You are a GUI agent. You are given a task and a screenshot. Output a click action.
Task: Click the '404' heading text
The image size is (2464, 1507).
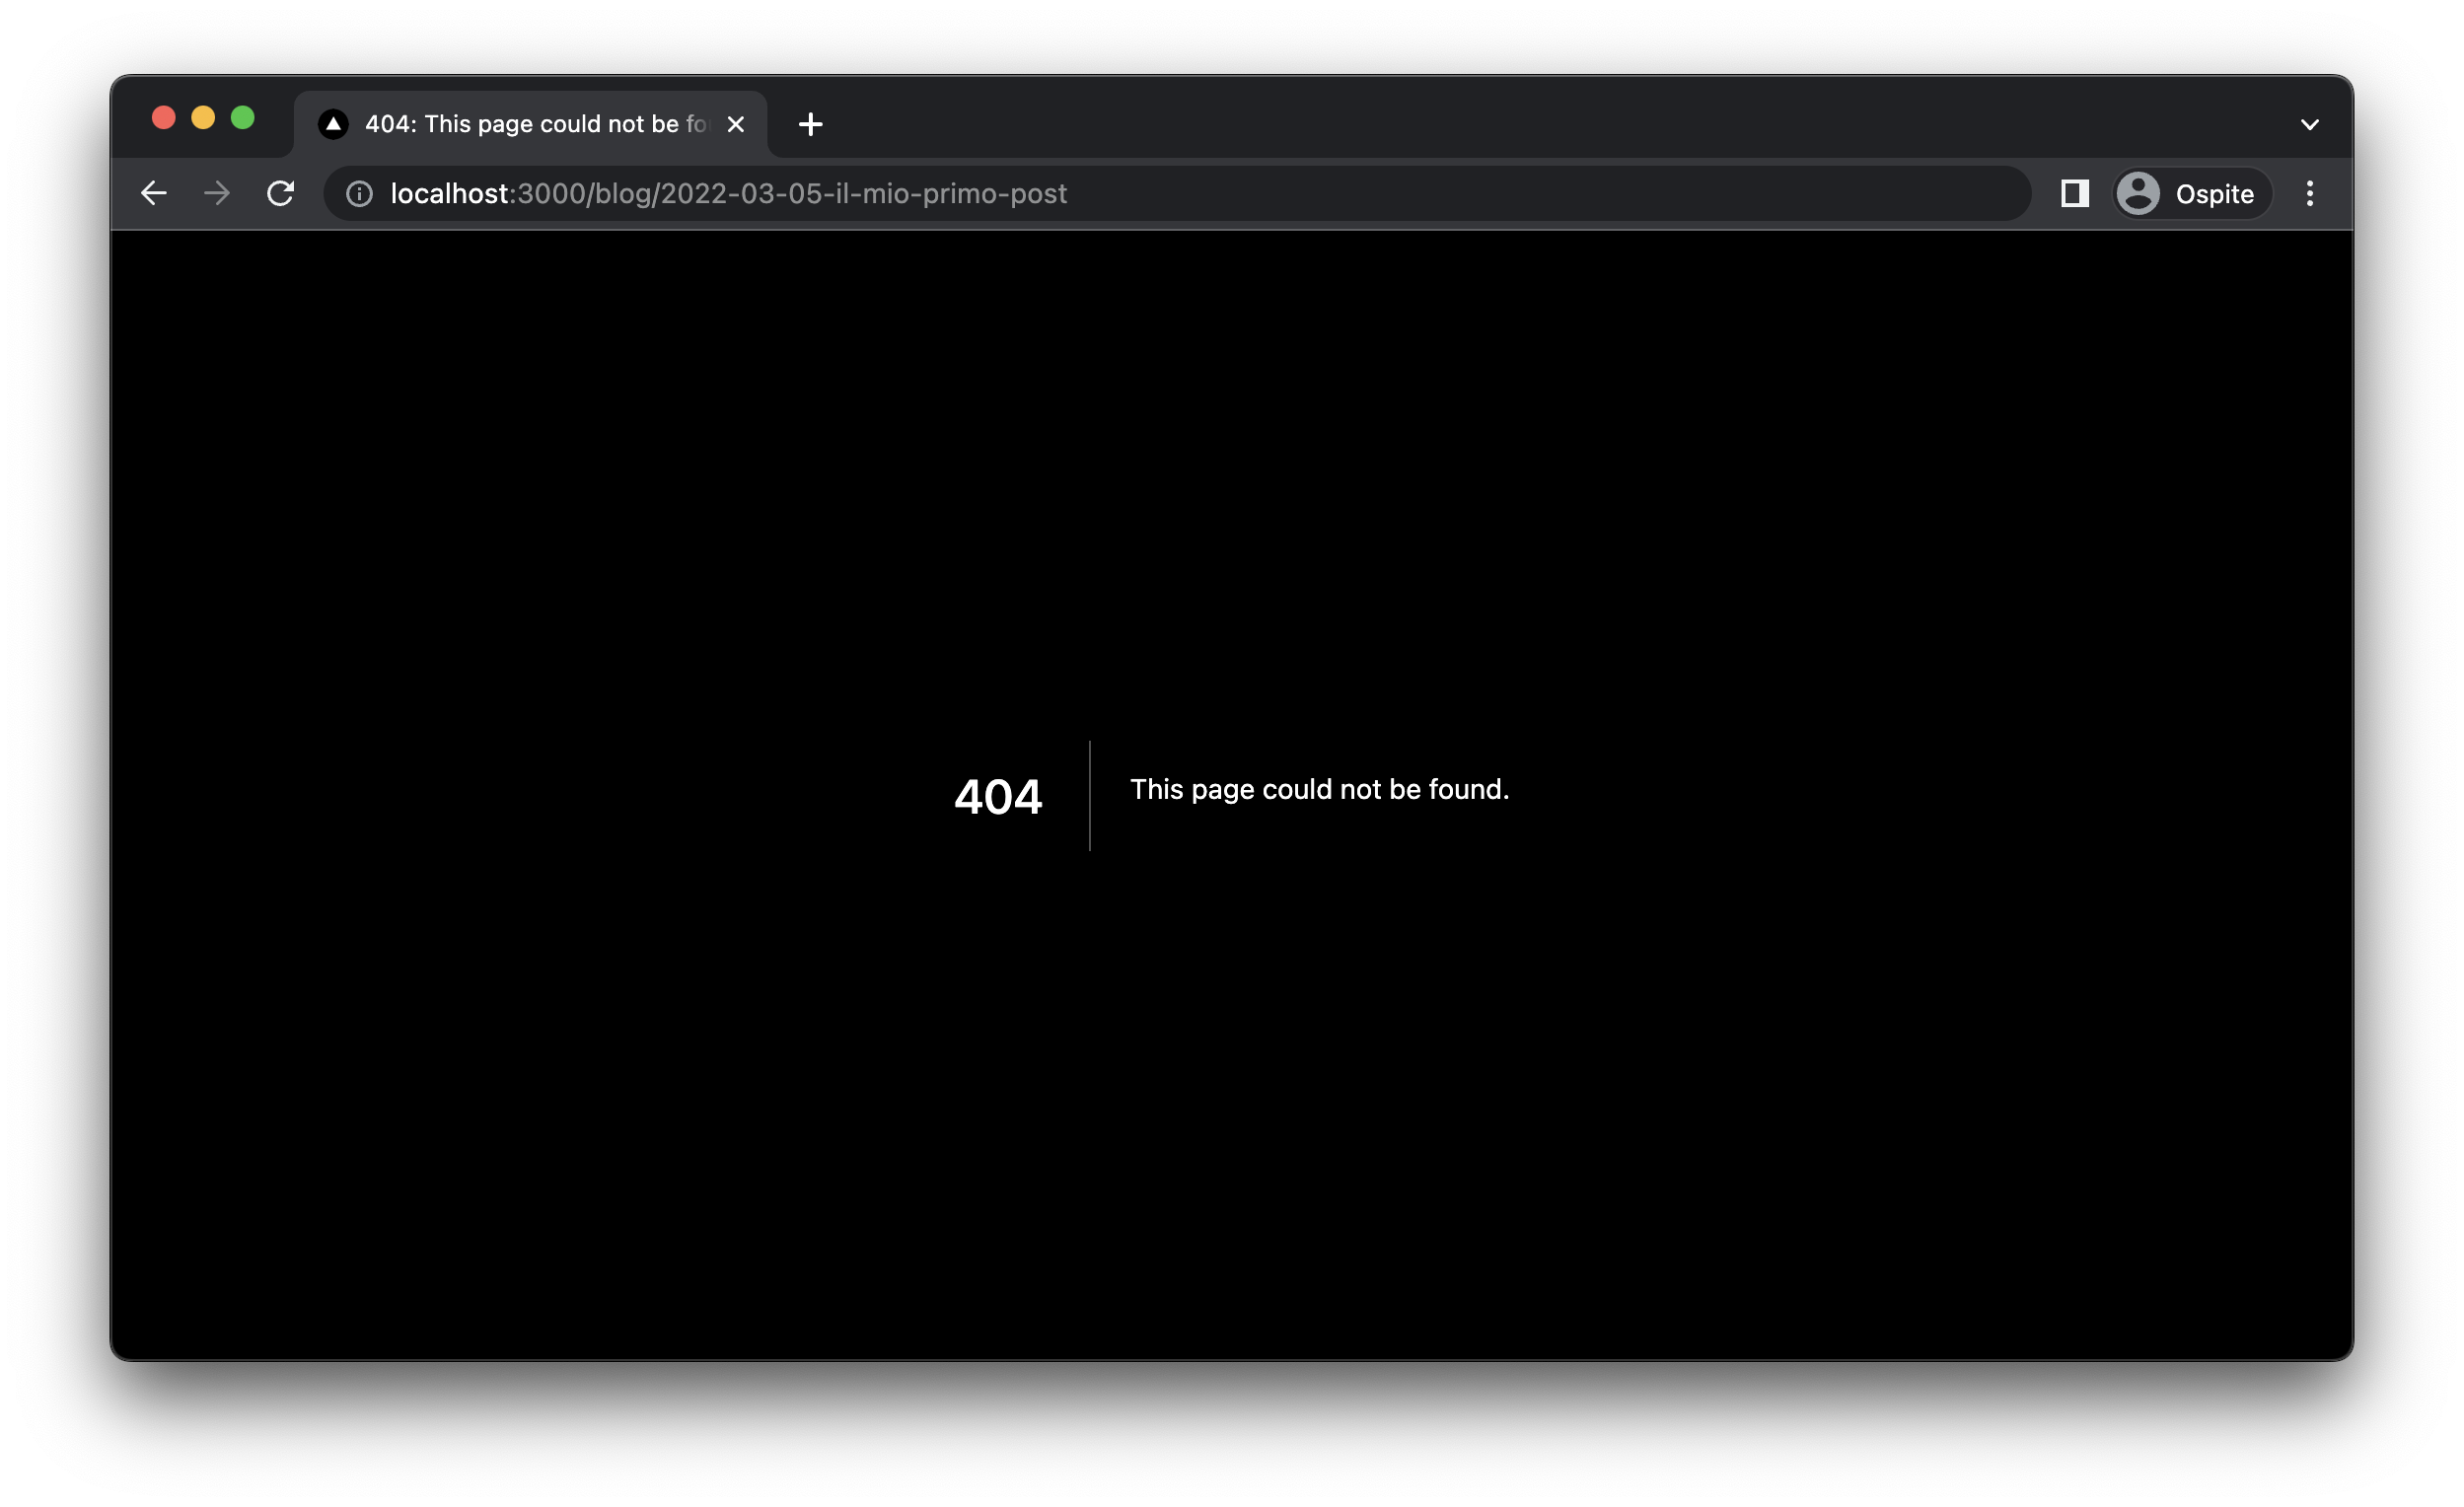click(x=998, y=797)
